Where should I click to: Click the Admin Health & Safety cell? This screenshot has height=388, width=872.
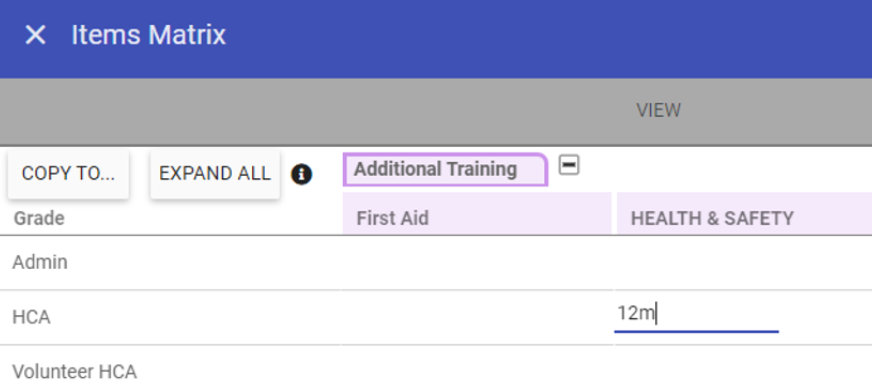[x=743, y=262]
